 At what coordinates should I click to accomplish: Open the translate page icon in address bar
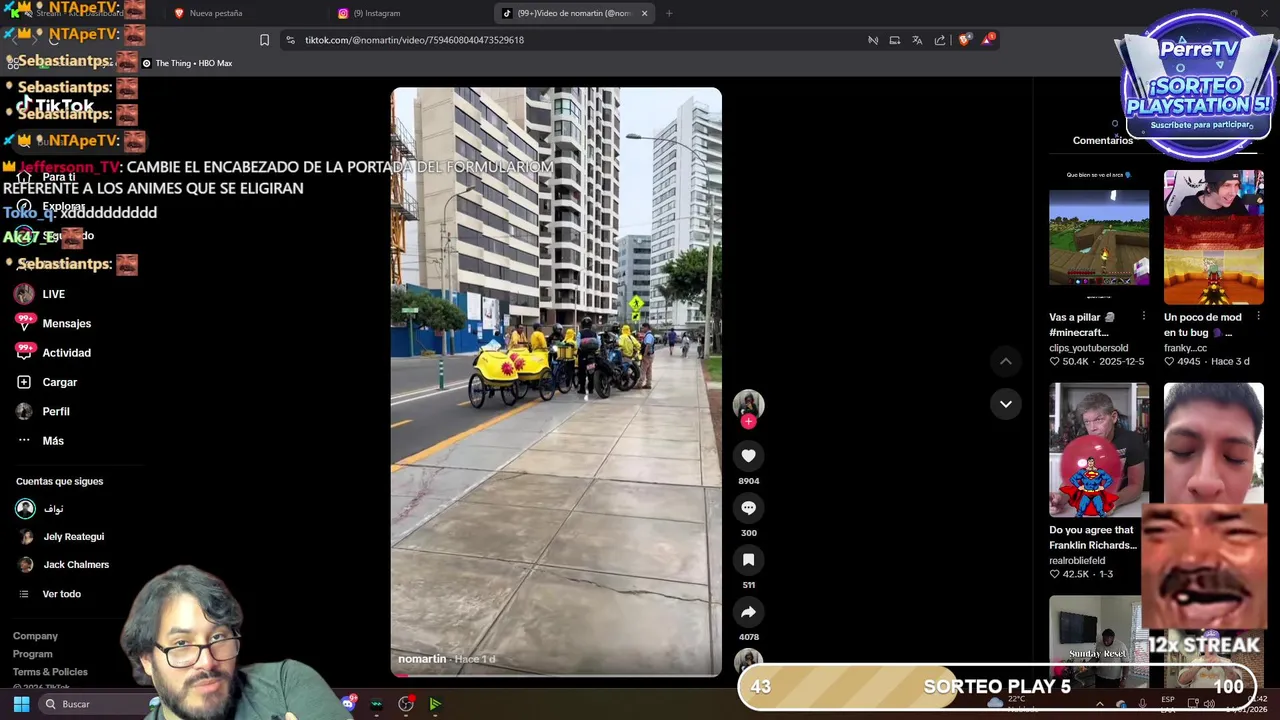917,40
